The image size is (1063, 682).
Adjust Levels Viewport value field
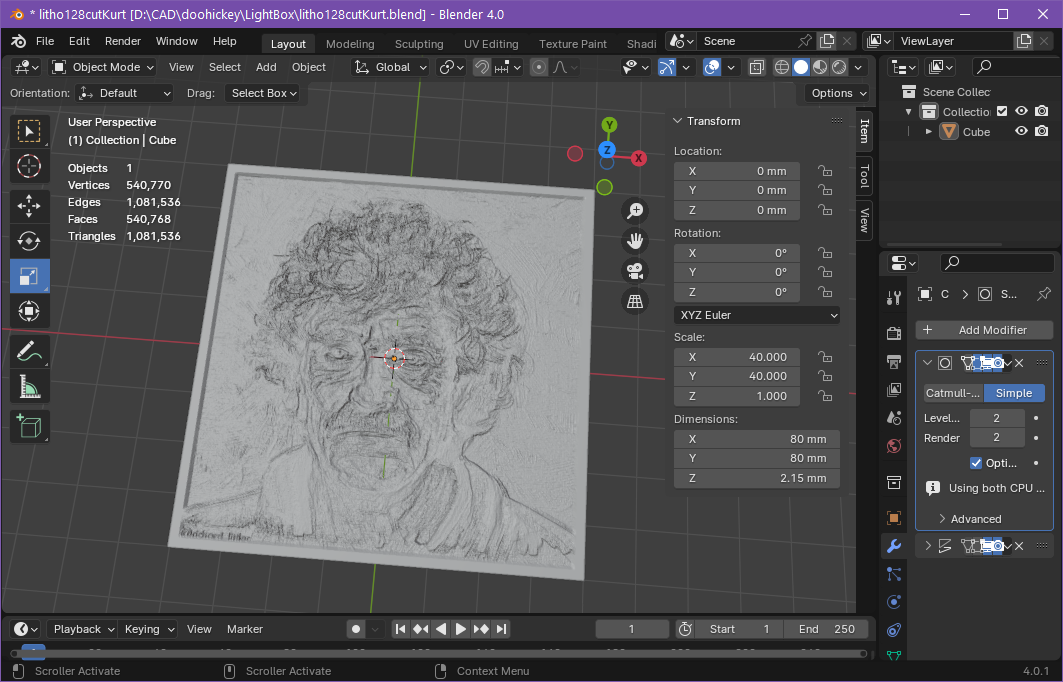click(997, 418)
